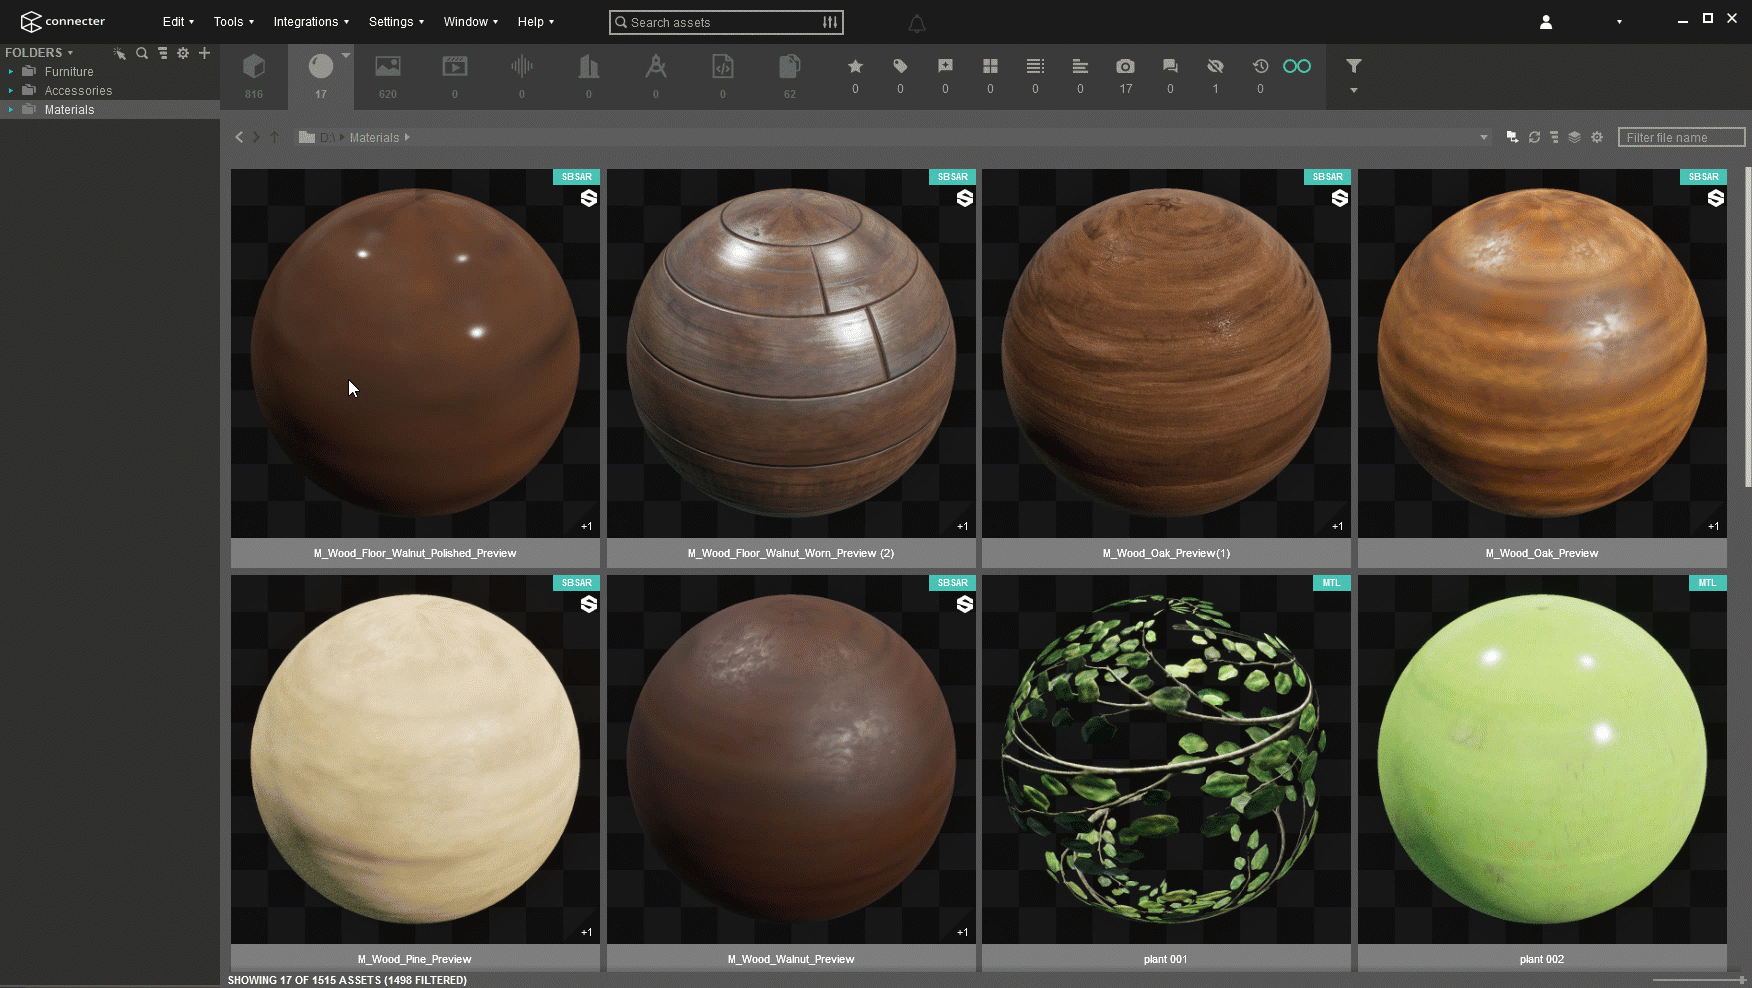The image size is (1752, 988).
Task: Toggle the starred comment filter icon
Action: coord(945,66)
